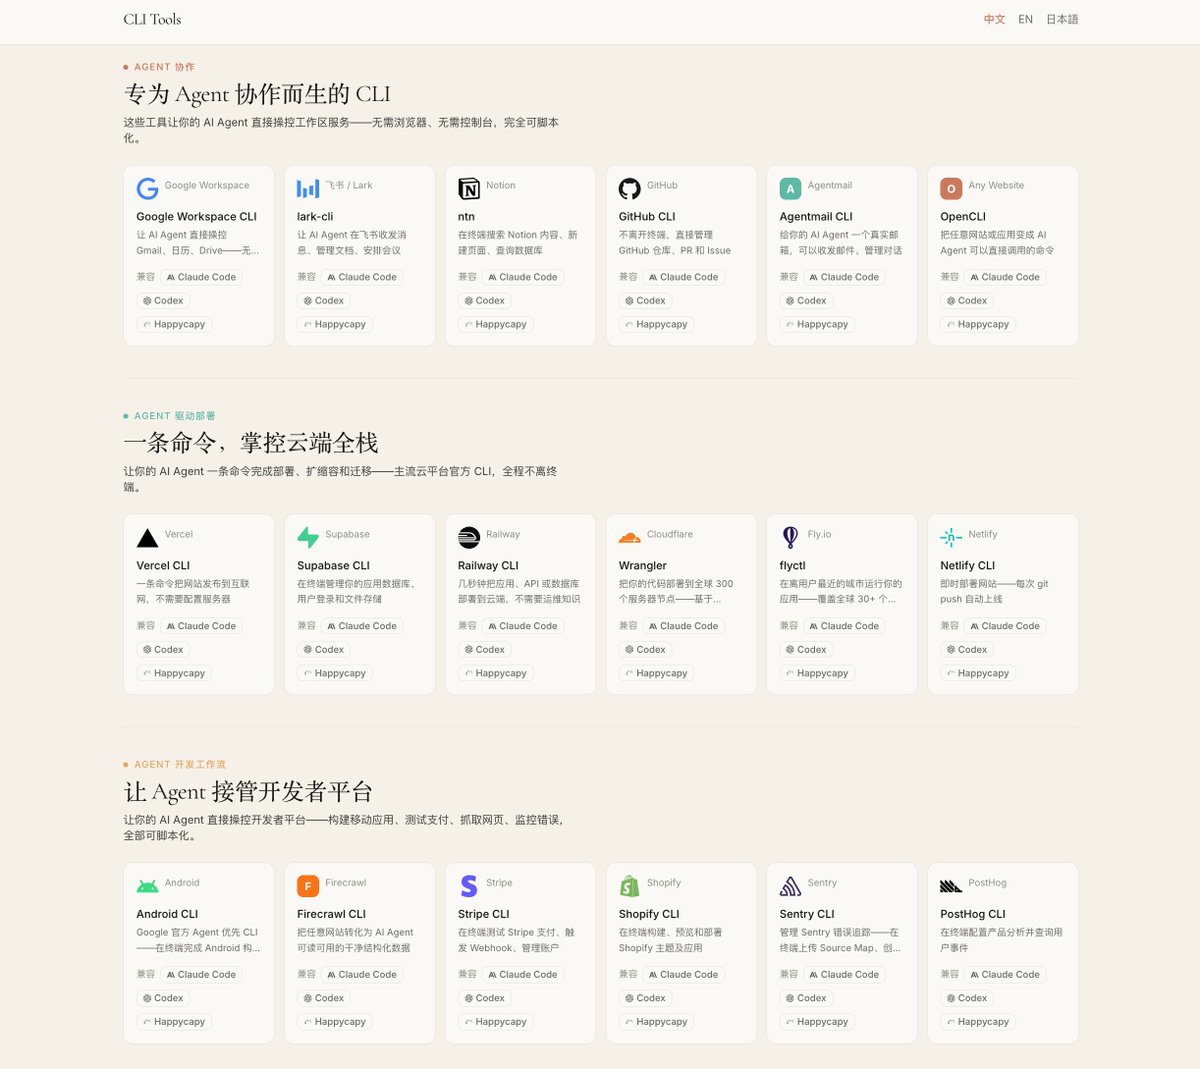1200x1069 pixels.
Task: Click Codex tag on Supabase CLI card
Action: 324,650
